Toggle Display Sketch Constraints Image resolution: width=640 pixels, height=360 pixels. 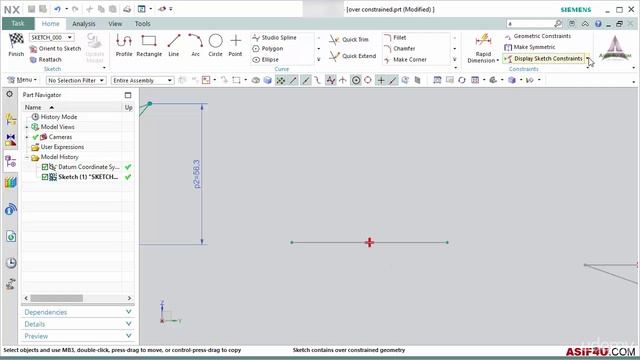(x=544, y=59)
